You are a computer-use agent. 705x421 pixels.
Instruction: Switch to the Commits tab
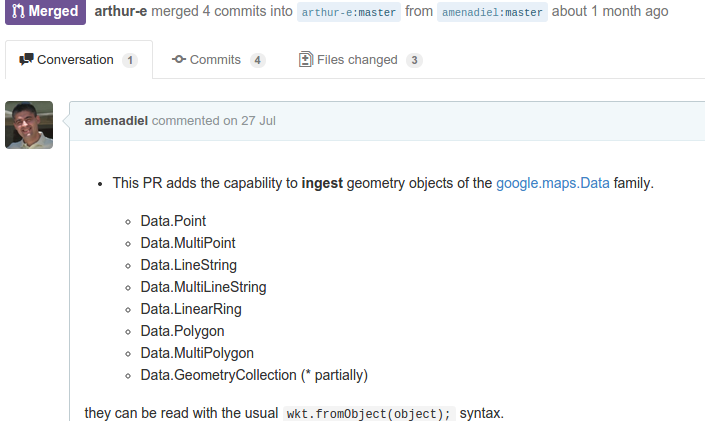click(219, 60)
